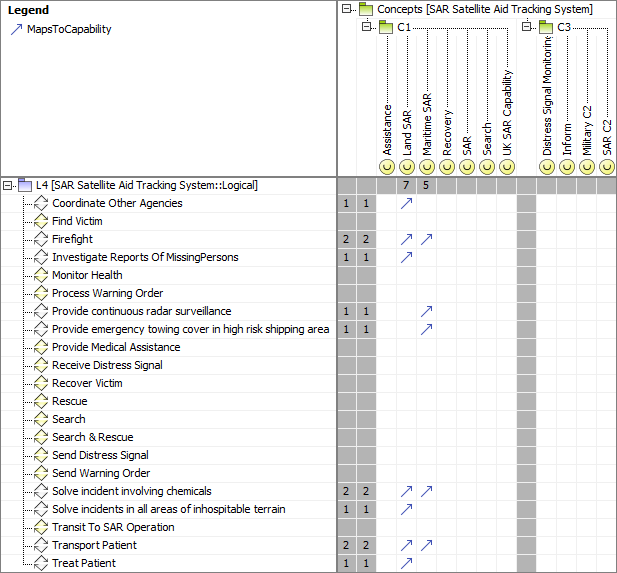The width and height of the screenshot is (617, 573).
Task: Select the Receive Distress Signal row
Action: click(168, 365)
